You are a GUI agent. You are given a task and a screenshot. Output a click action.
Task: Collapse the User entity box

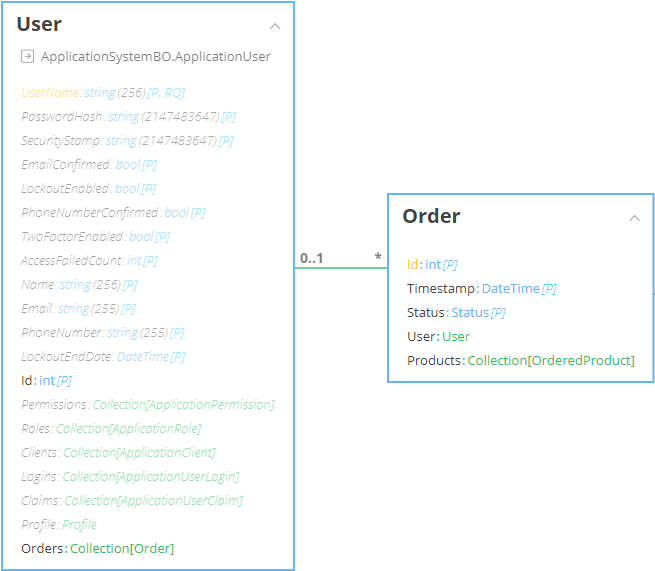click(x=275, y=26)
